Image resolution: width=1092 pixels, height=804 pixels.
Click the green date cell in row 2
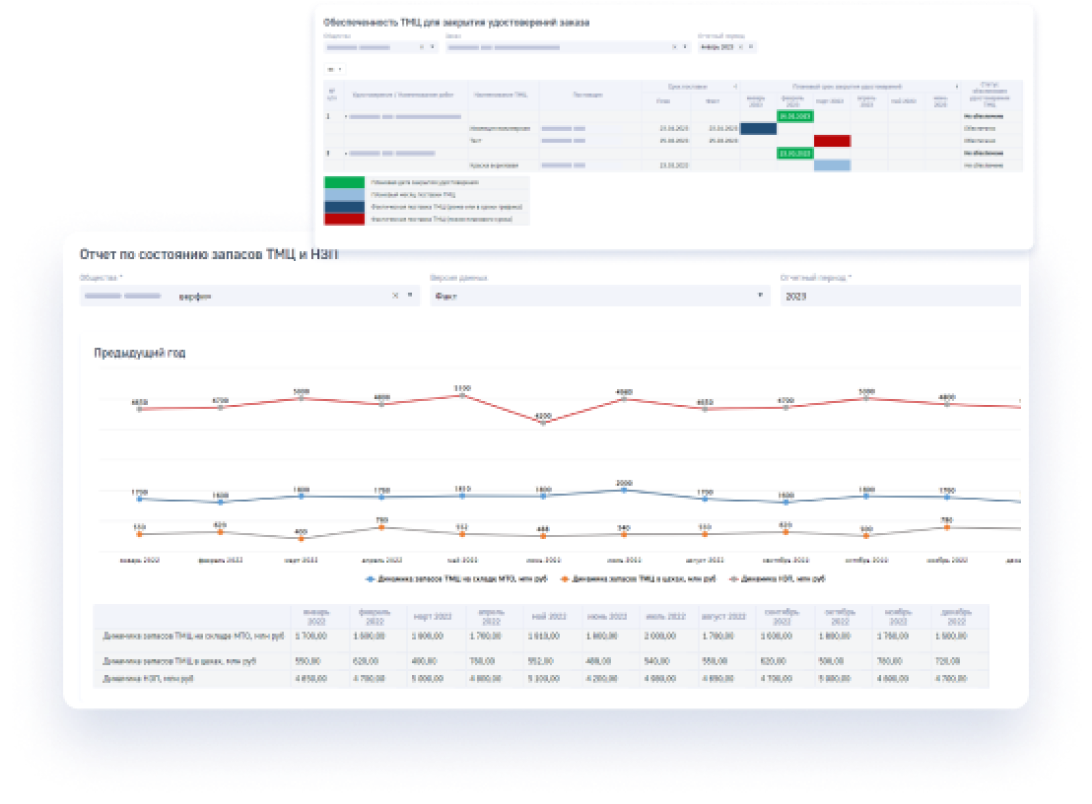click(795, 153)
